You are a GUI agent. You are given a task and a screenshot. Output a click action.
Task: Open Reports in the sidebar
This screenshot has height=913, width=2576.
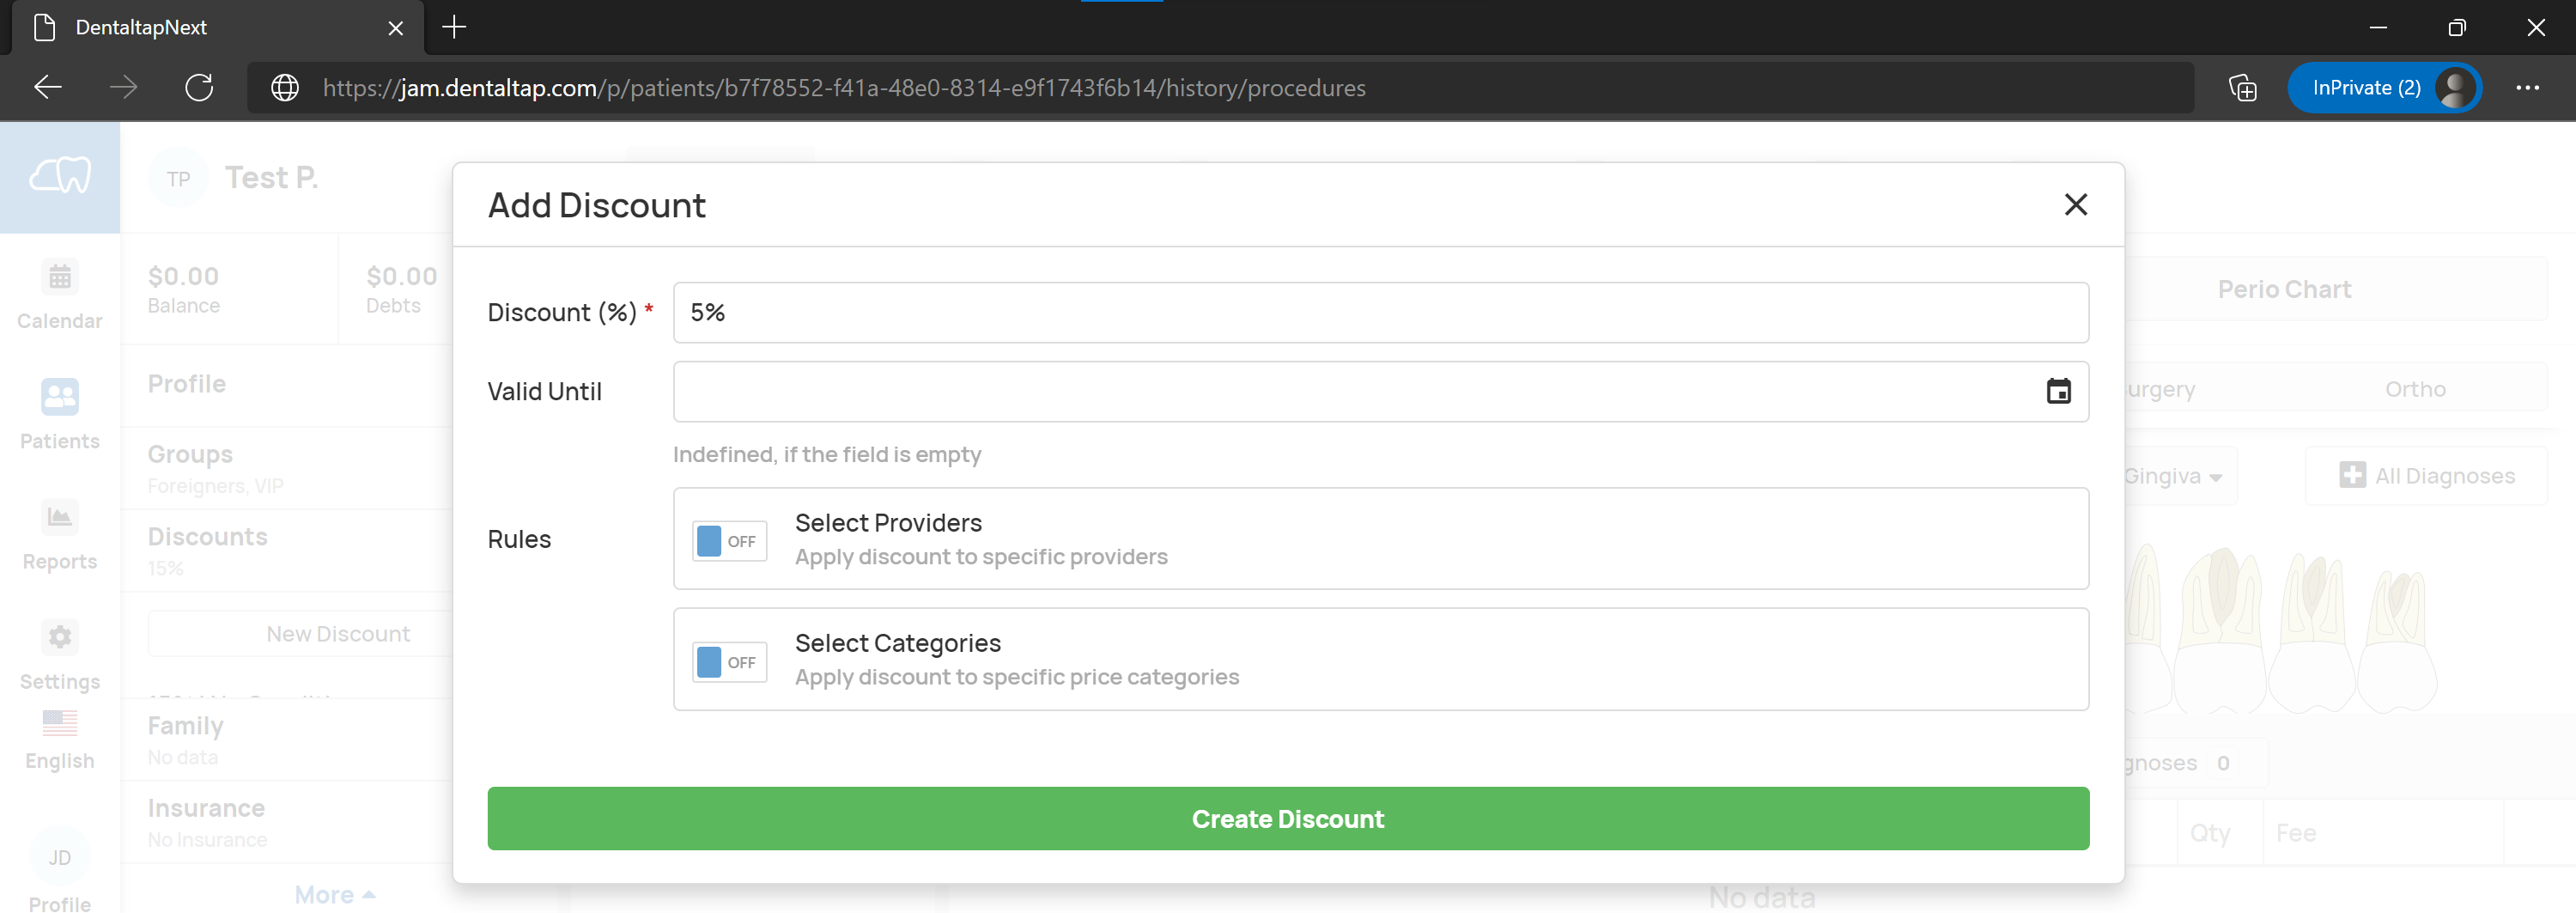(x=60, y=536)
